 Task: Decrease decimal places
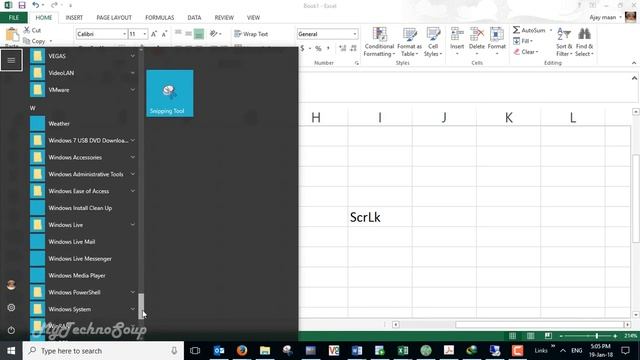(353, 48)
